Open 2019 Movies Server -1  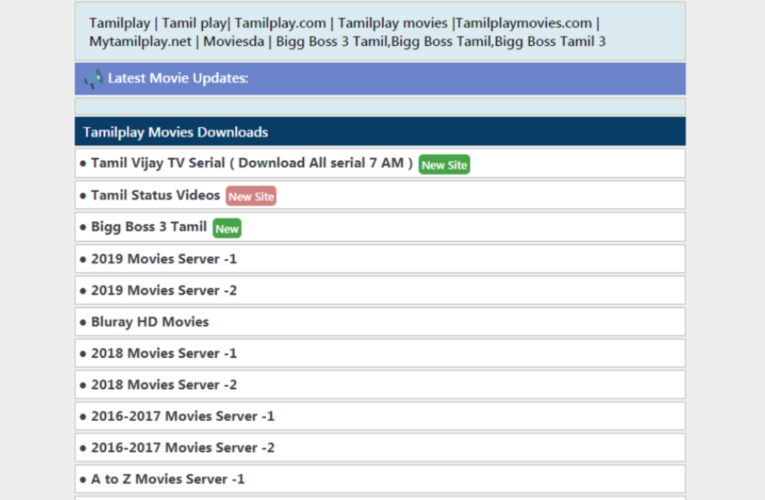coord(164,259)
